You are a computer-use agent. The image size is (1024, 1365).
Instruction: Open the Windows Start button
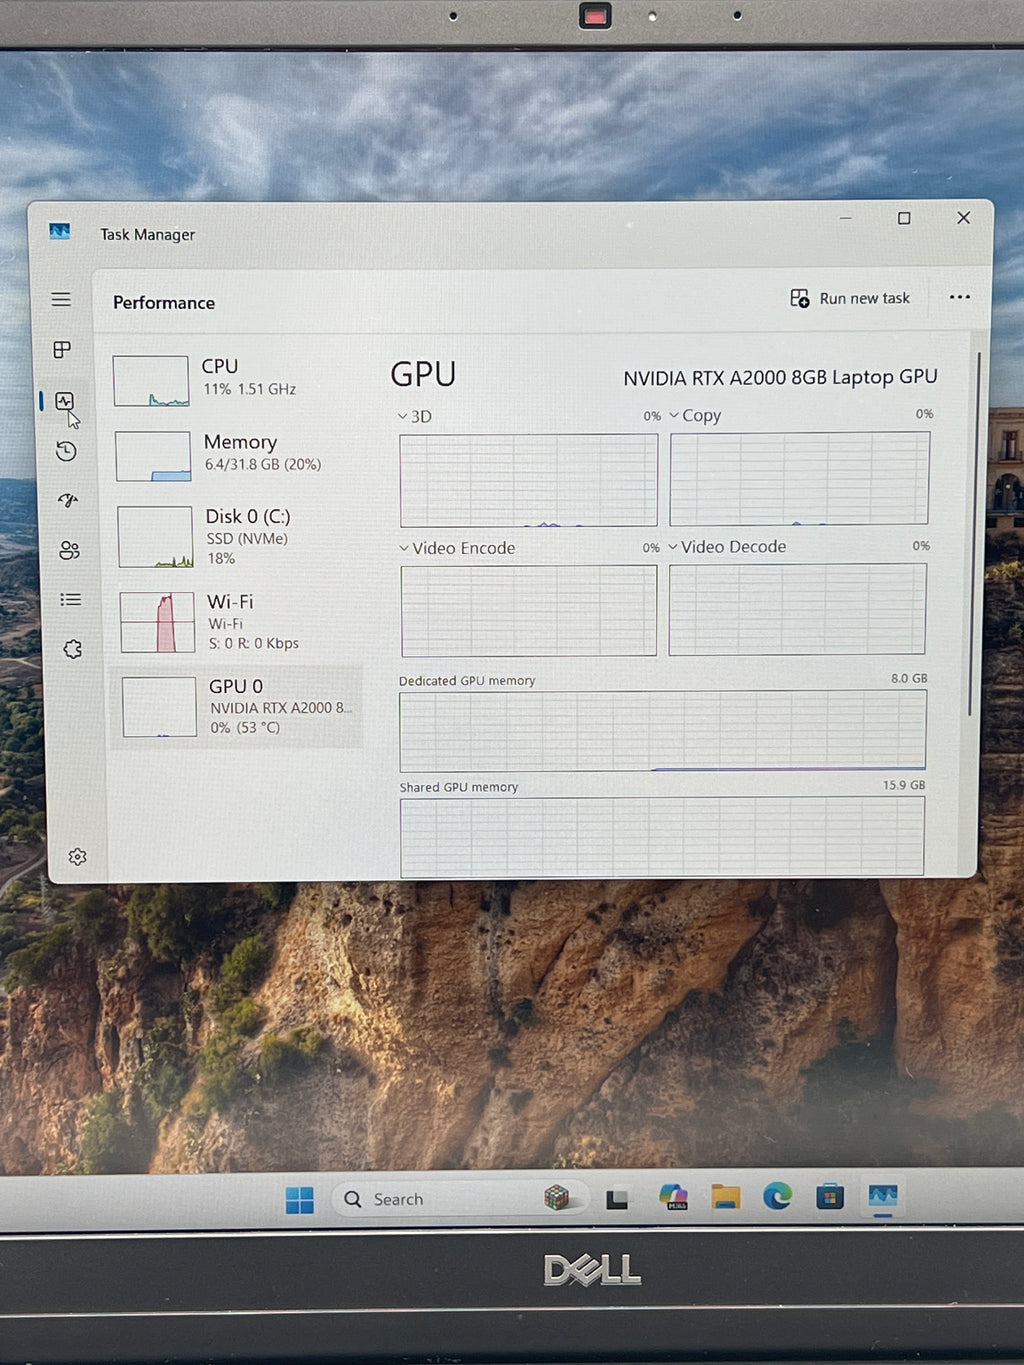click(299, 1200)
